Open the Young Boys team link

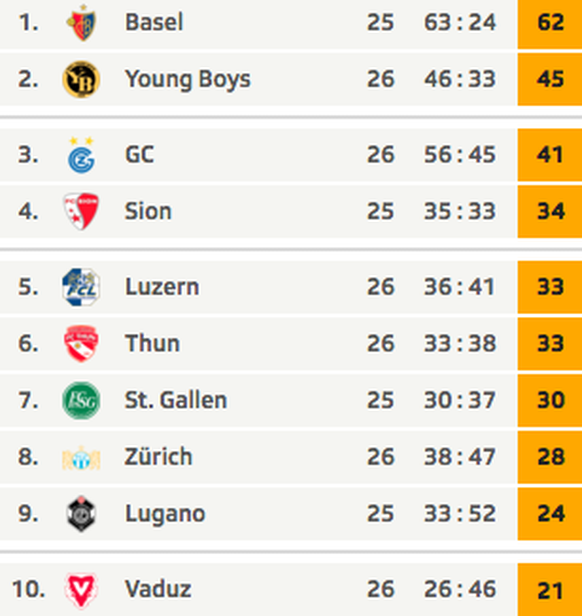187,80
